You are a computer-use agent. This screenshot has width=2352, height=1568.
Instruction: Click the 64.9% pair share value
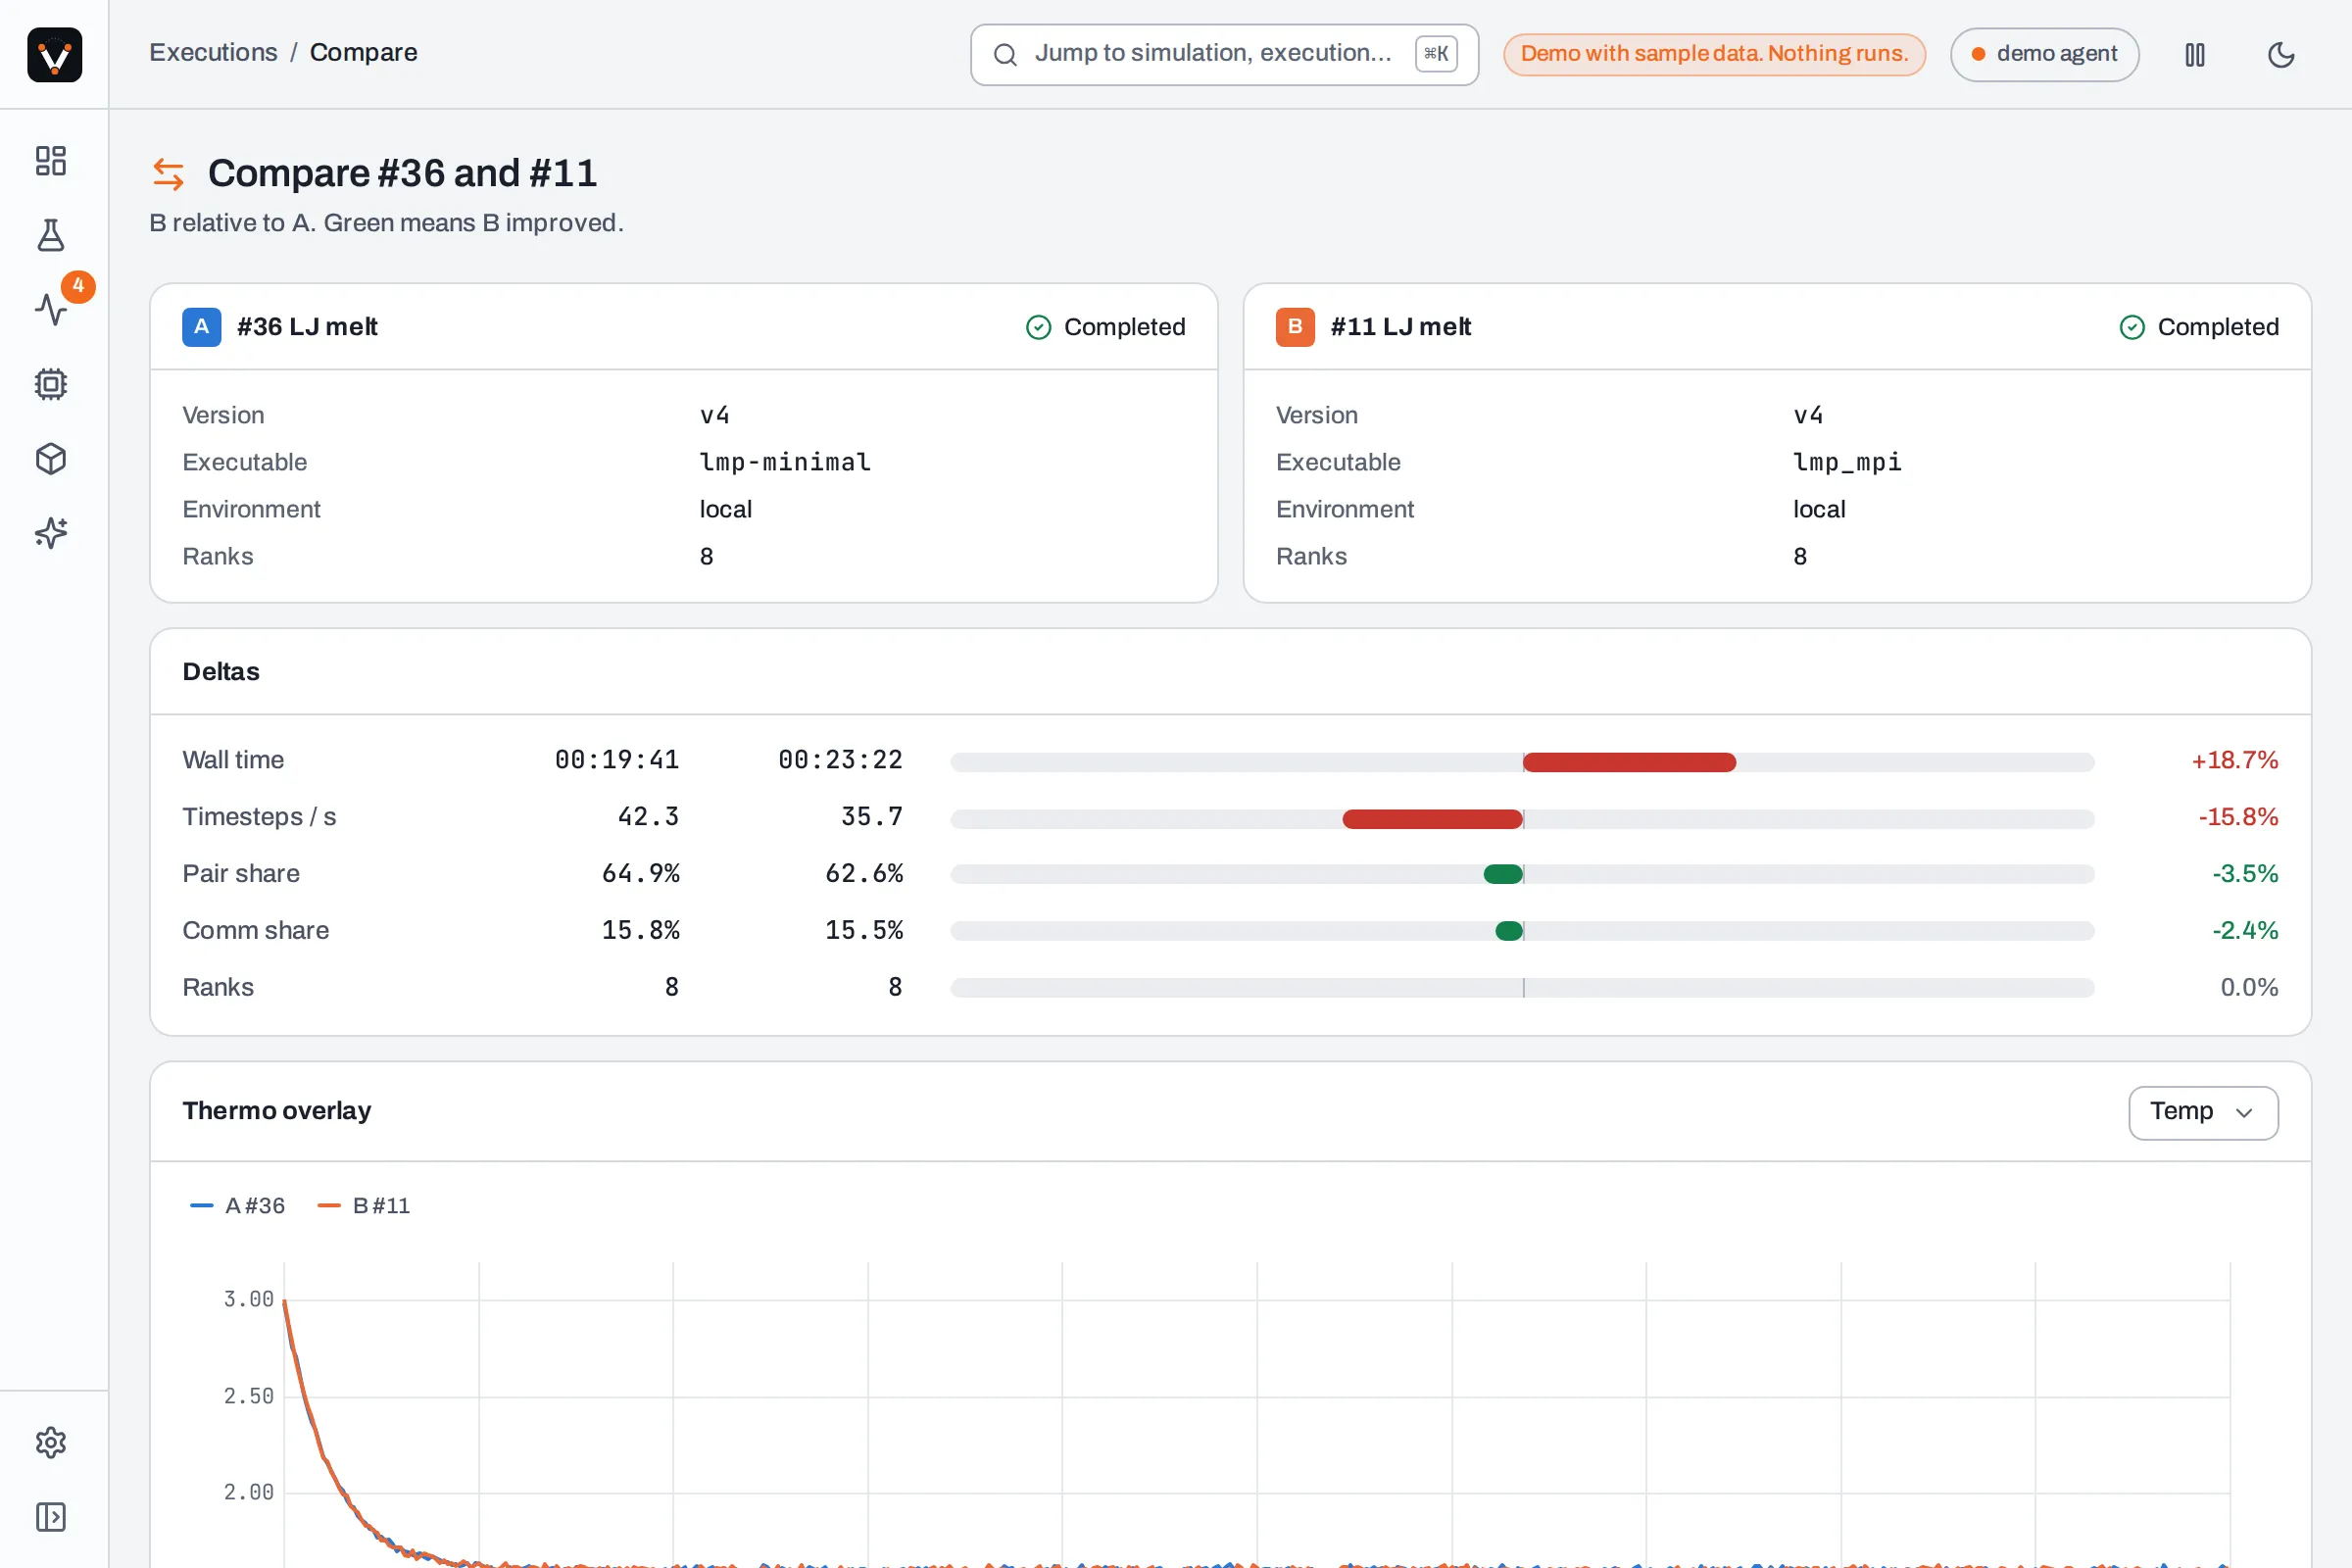[640, 874]
